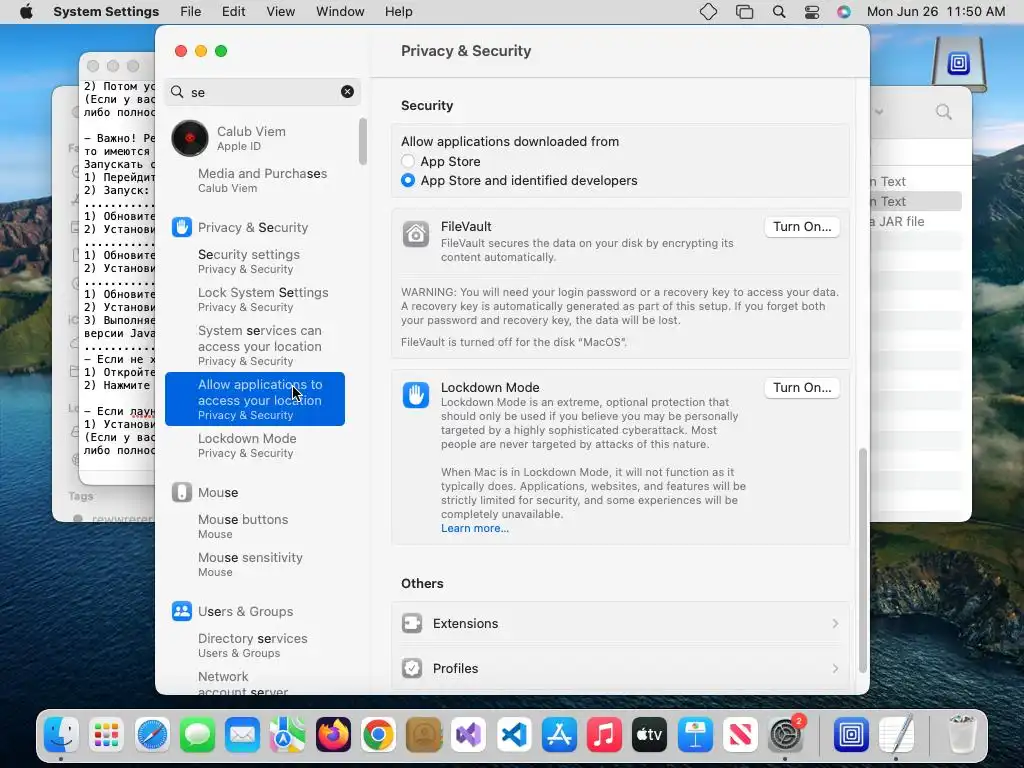Select Users & Groups sidebar icon
1024x768 pixels.
click(x=182, y=611)
